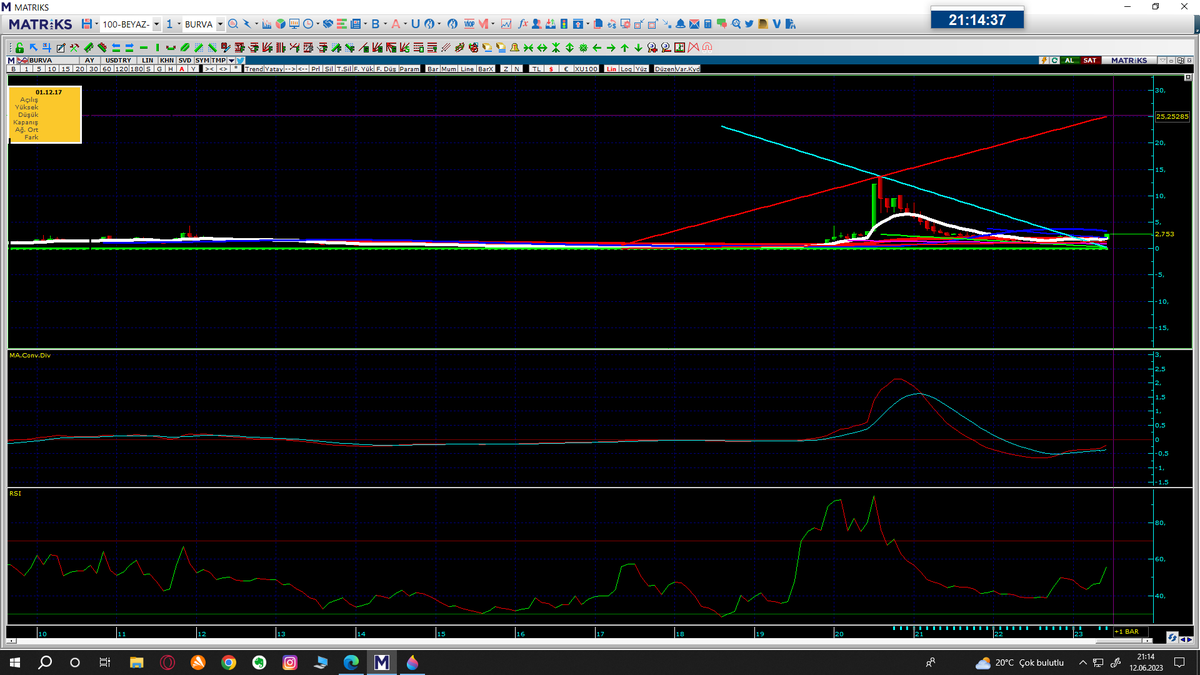1200x675 pixels.
Task: Click the Sil delete button
Action: pyautogui.click(x=329, y=69)
